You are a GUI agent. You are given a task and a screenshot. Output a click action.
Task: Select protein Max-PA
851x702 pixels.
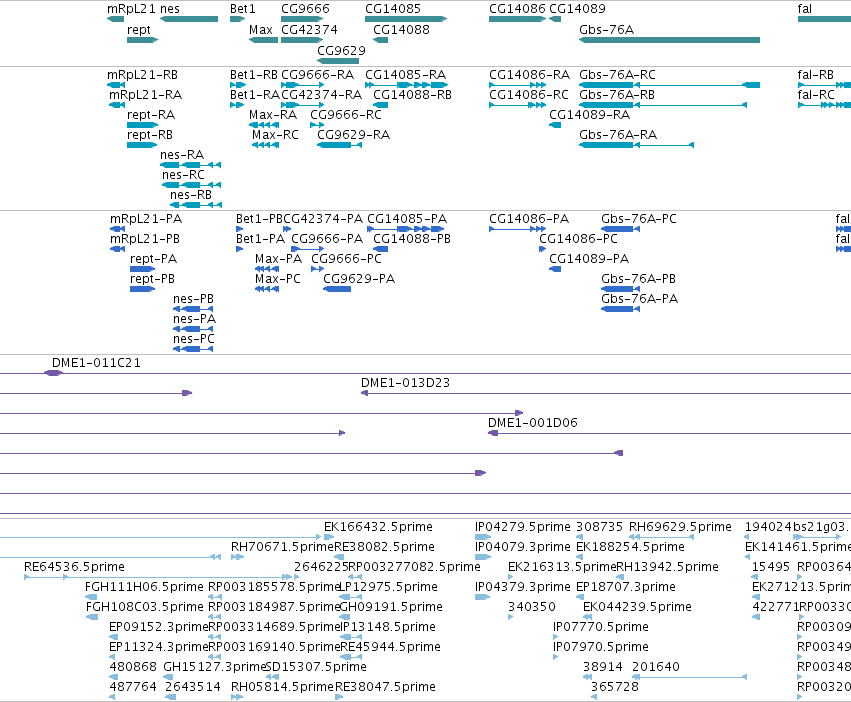pos(278,259)
